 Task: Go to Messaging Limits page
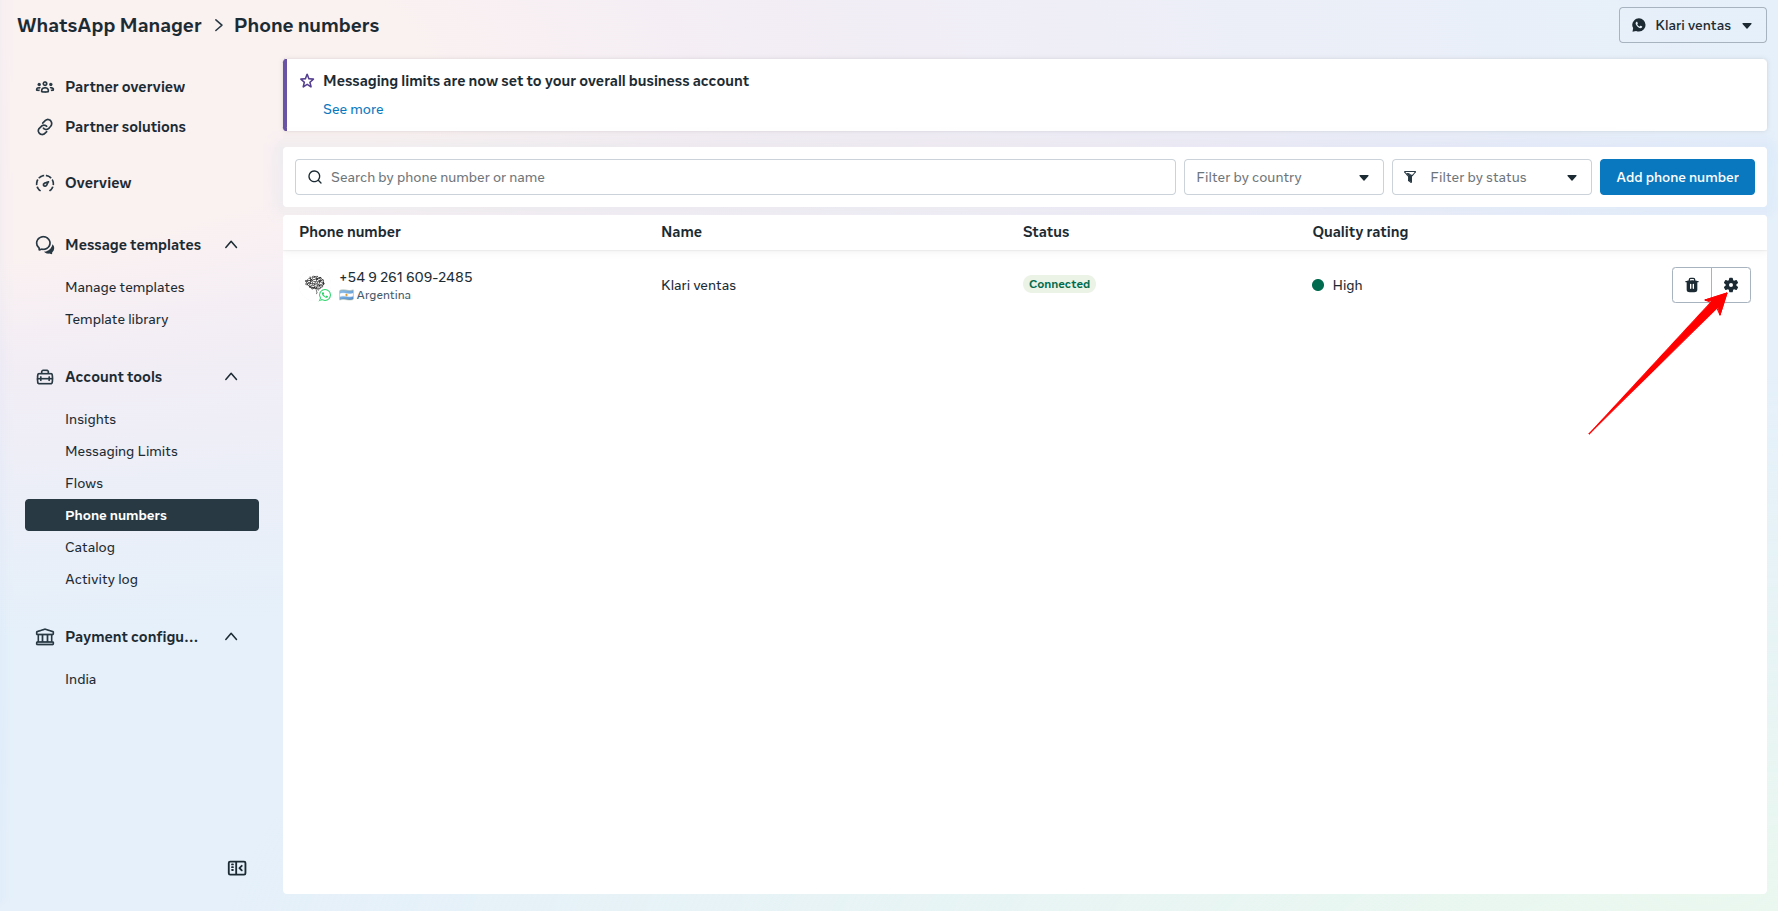pyautogui.click(x=121, y=451)
